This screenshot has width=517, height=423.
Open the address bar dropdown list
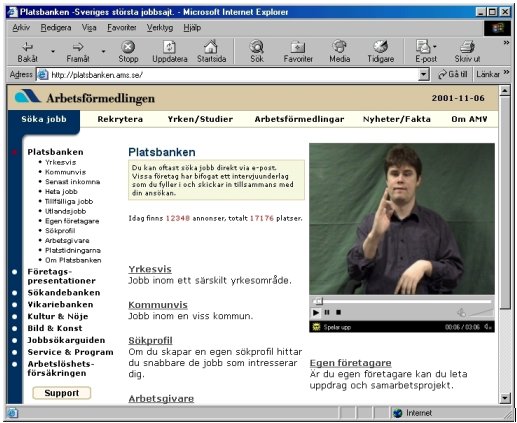click(423, 74)
